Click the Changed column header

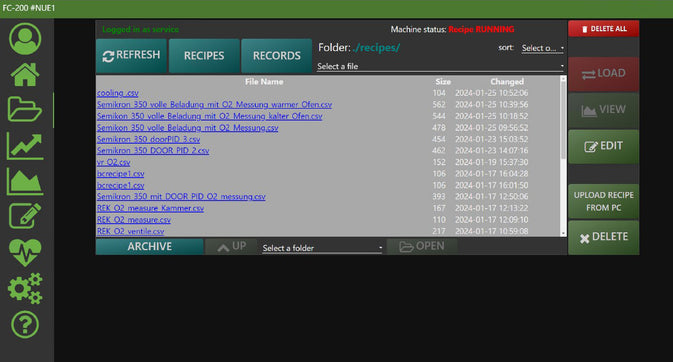pos(507,82)
